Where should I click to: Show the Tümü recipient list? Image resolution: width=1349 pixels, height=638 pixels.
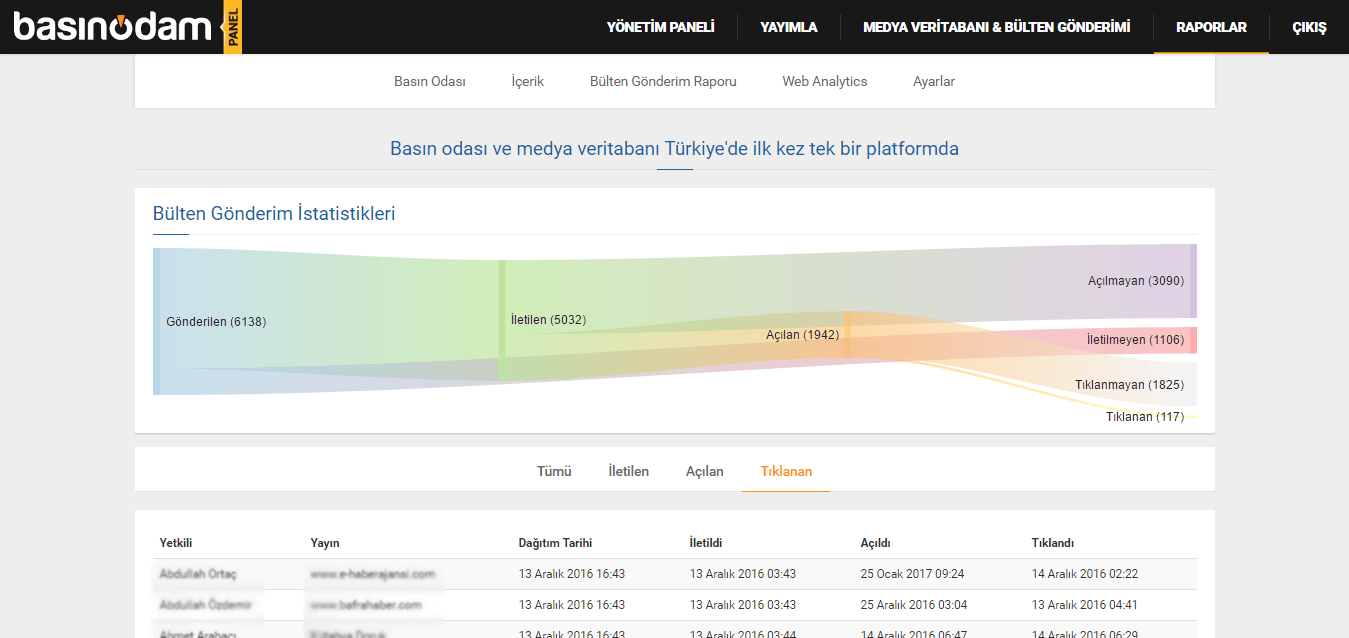click(554, 471)
